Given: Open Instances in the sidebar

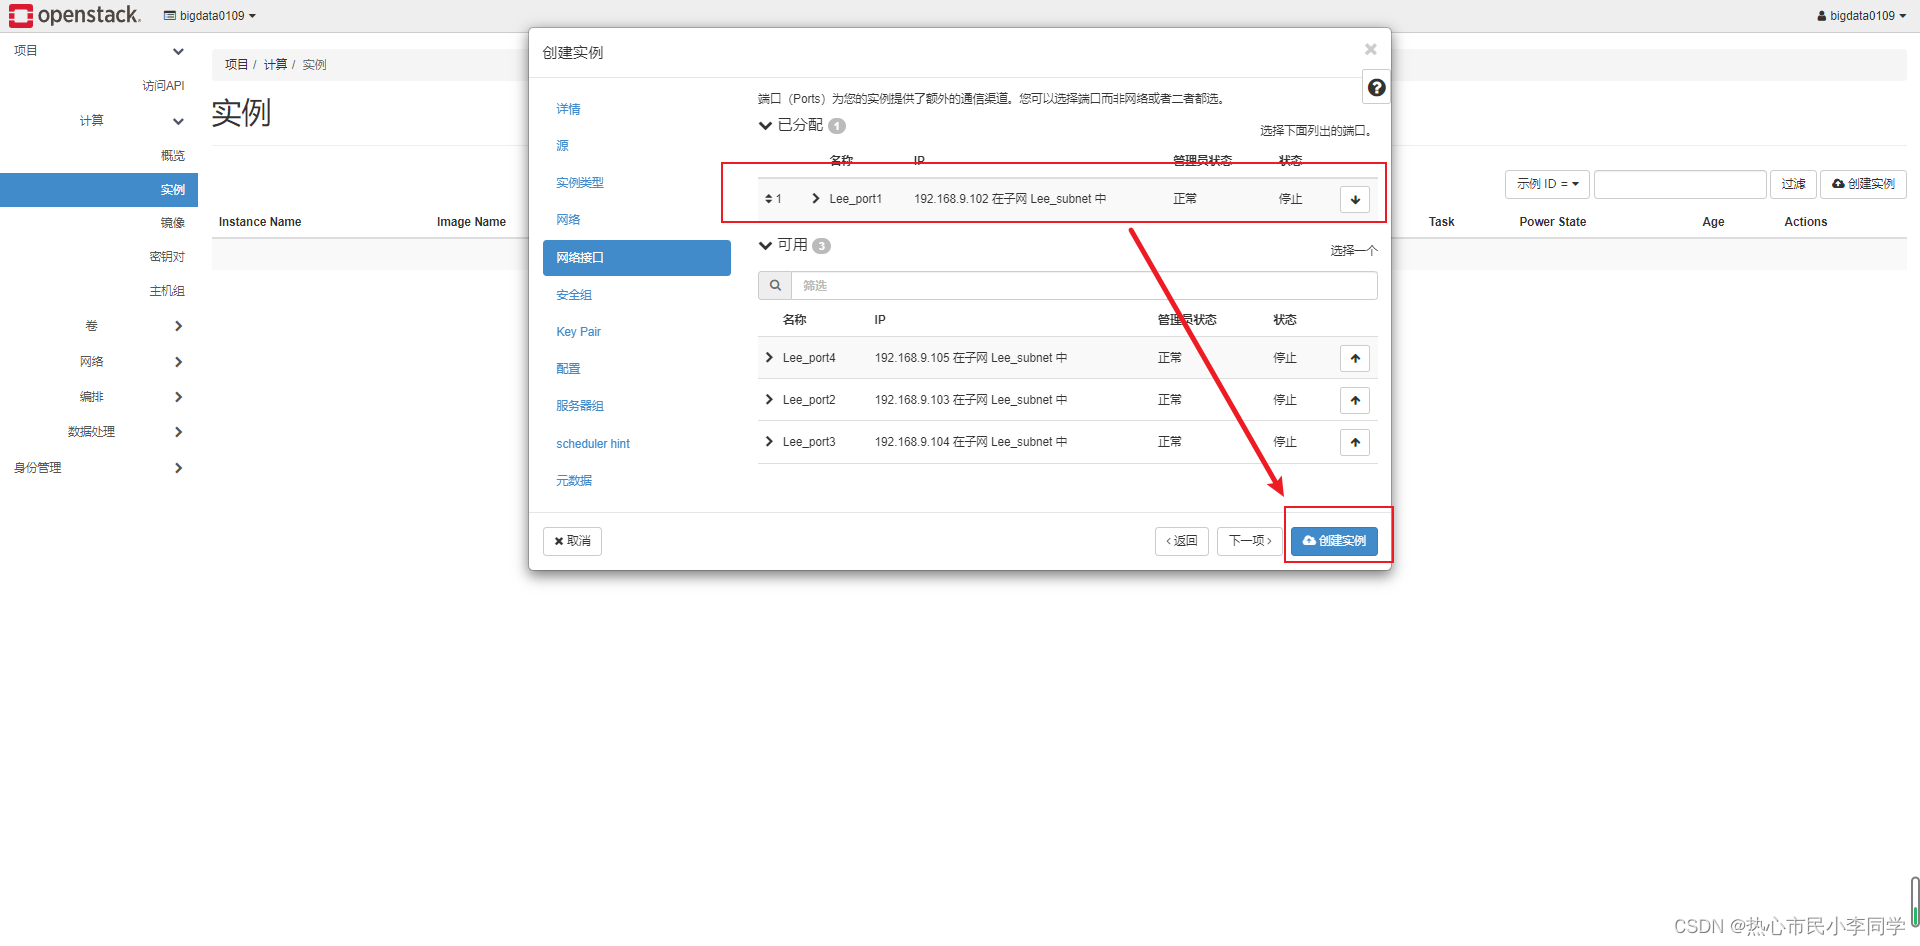Looking at the screenshot, I should (x=99, y=190).
